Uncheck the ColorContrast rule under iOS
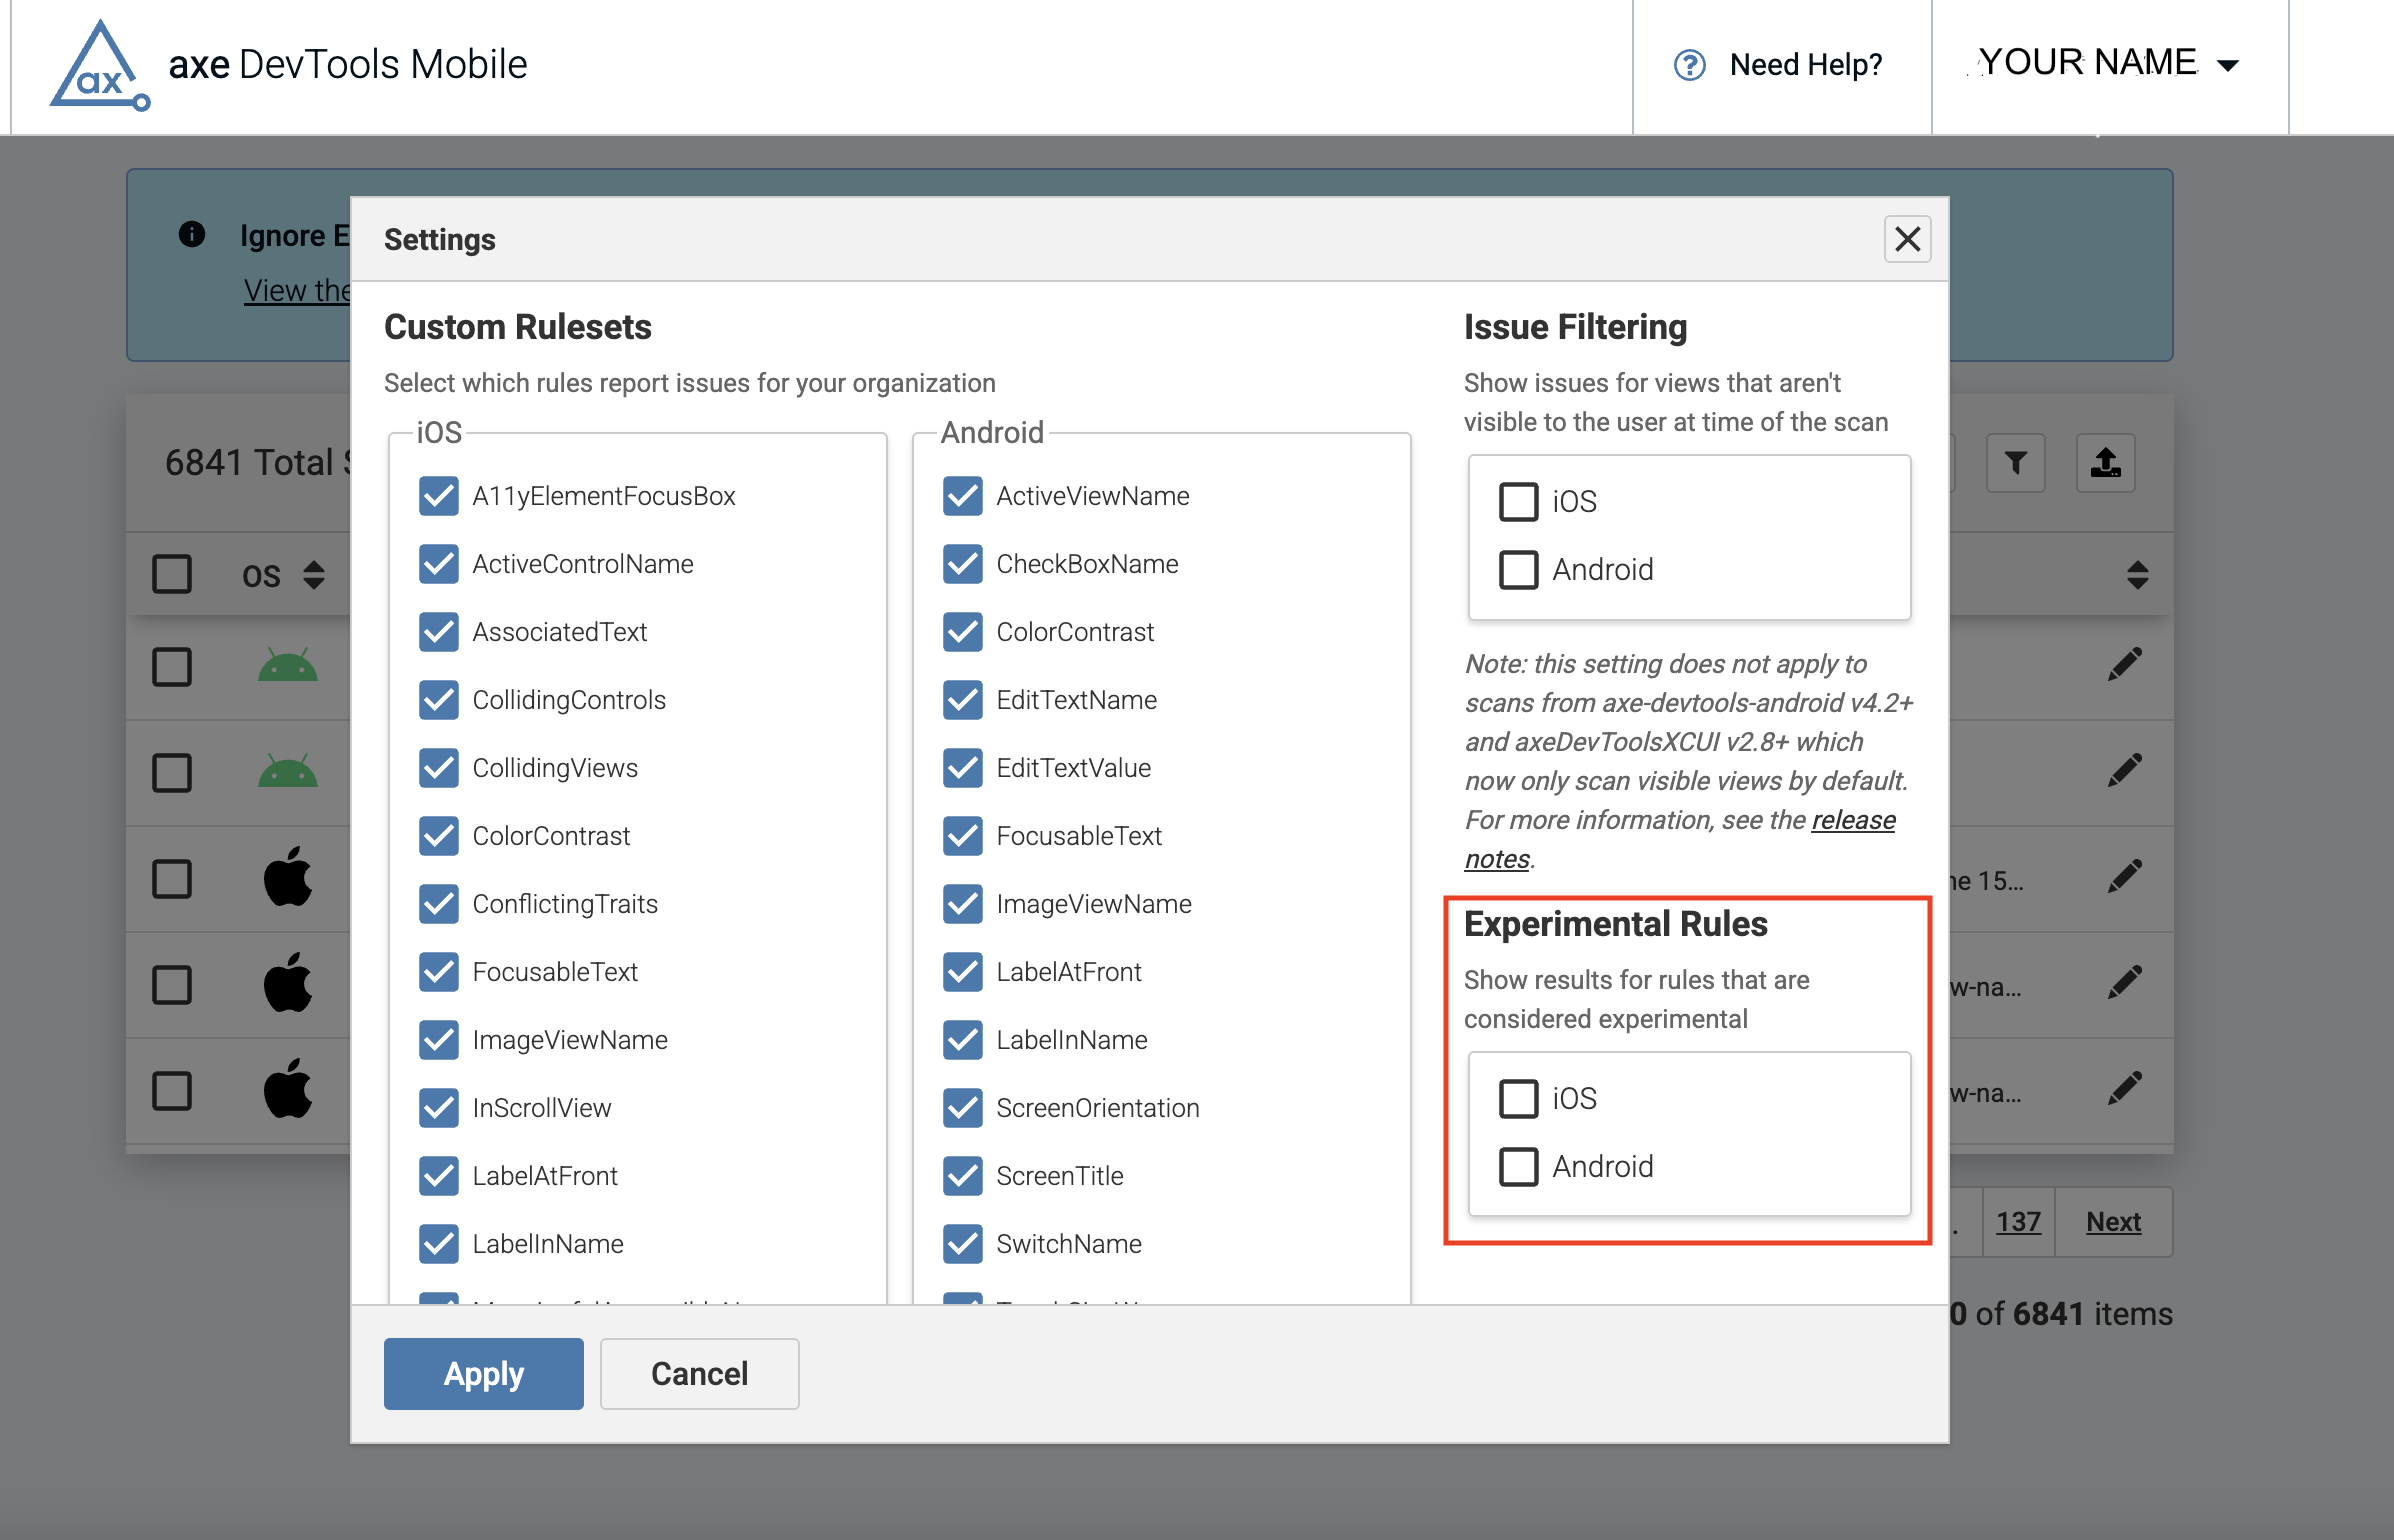Image resolution: width=2394 pixels, height=1540 pixels. (439, 836)
